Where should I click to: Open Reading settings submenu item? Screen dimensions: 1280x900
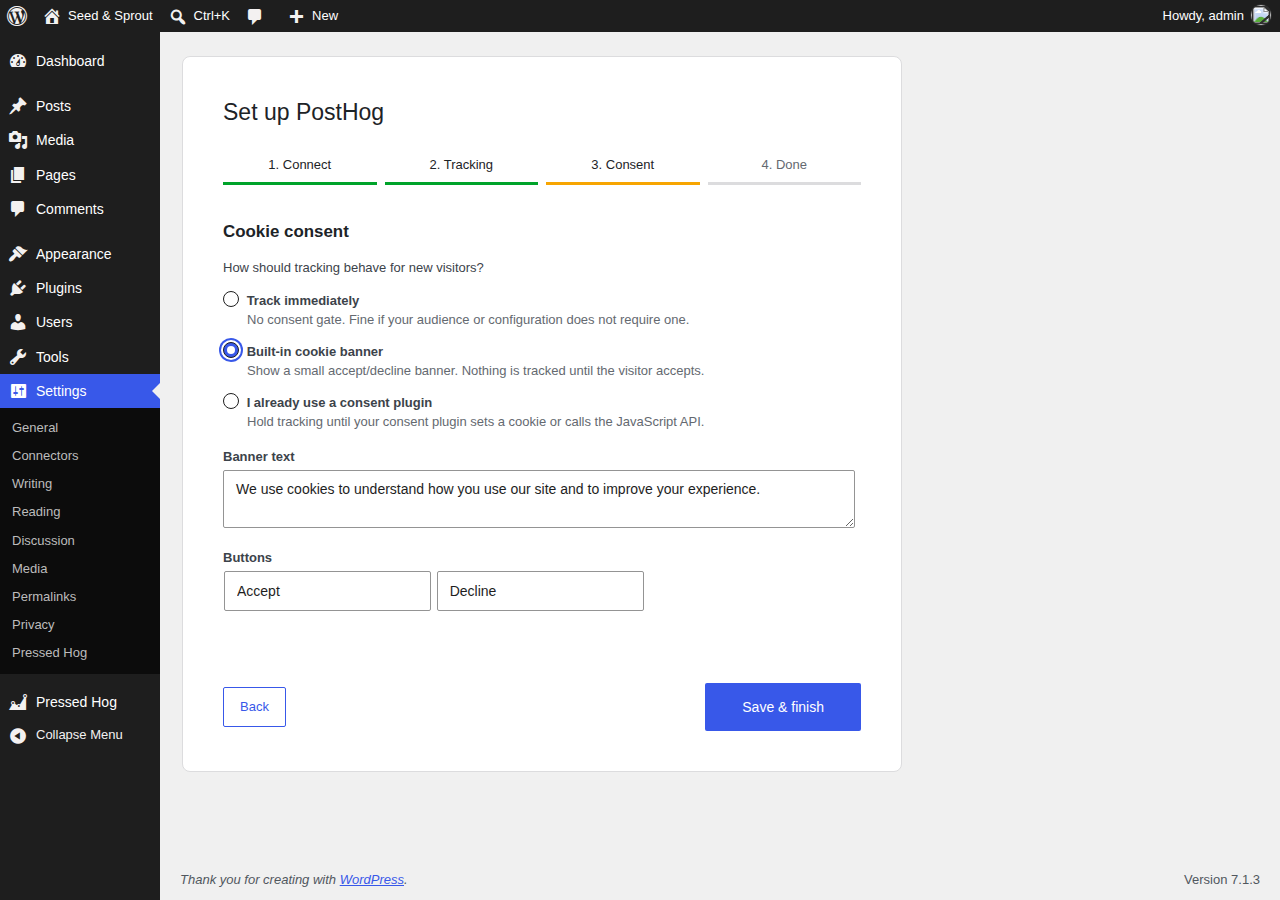point(36,511)
